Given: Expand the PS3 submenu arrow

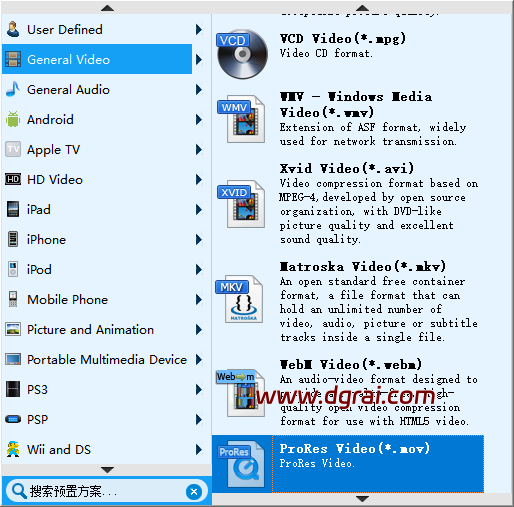Looking at the screenshot, I should pyautogui.click(x=199, y=389).
